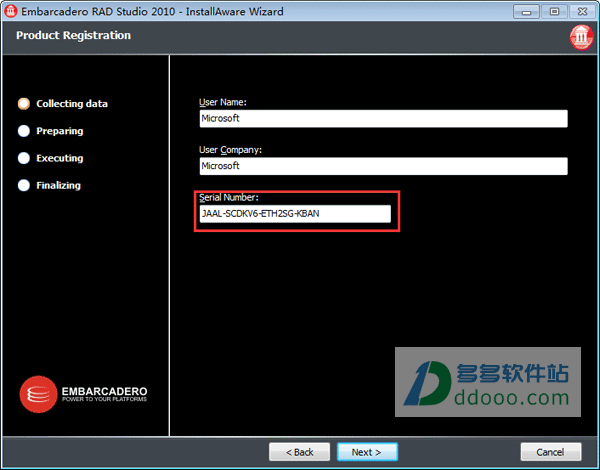Click the User Company label

[x=230, y=150]
